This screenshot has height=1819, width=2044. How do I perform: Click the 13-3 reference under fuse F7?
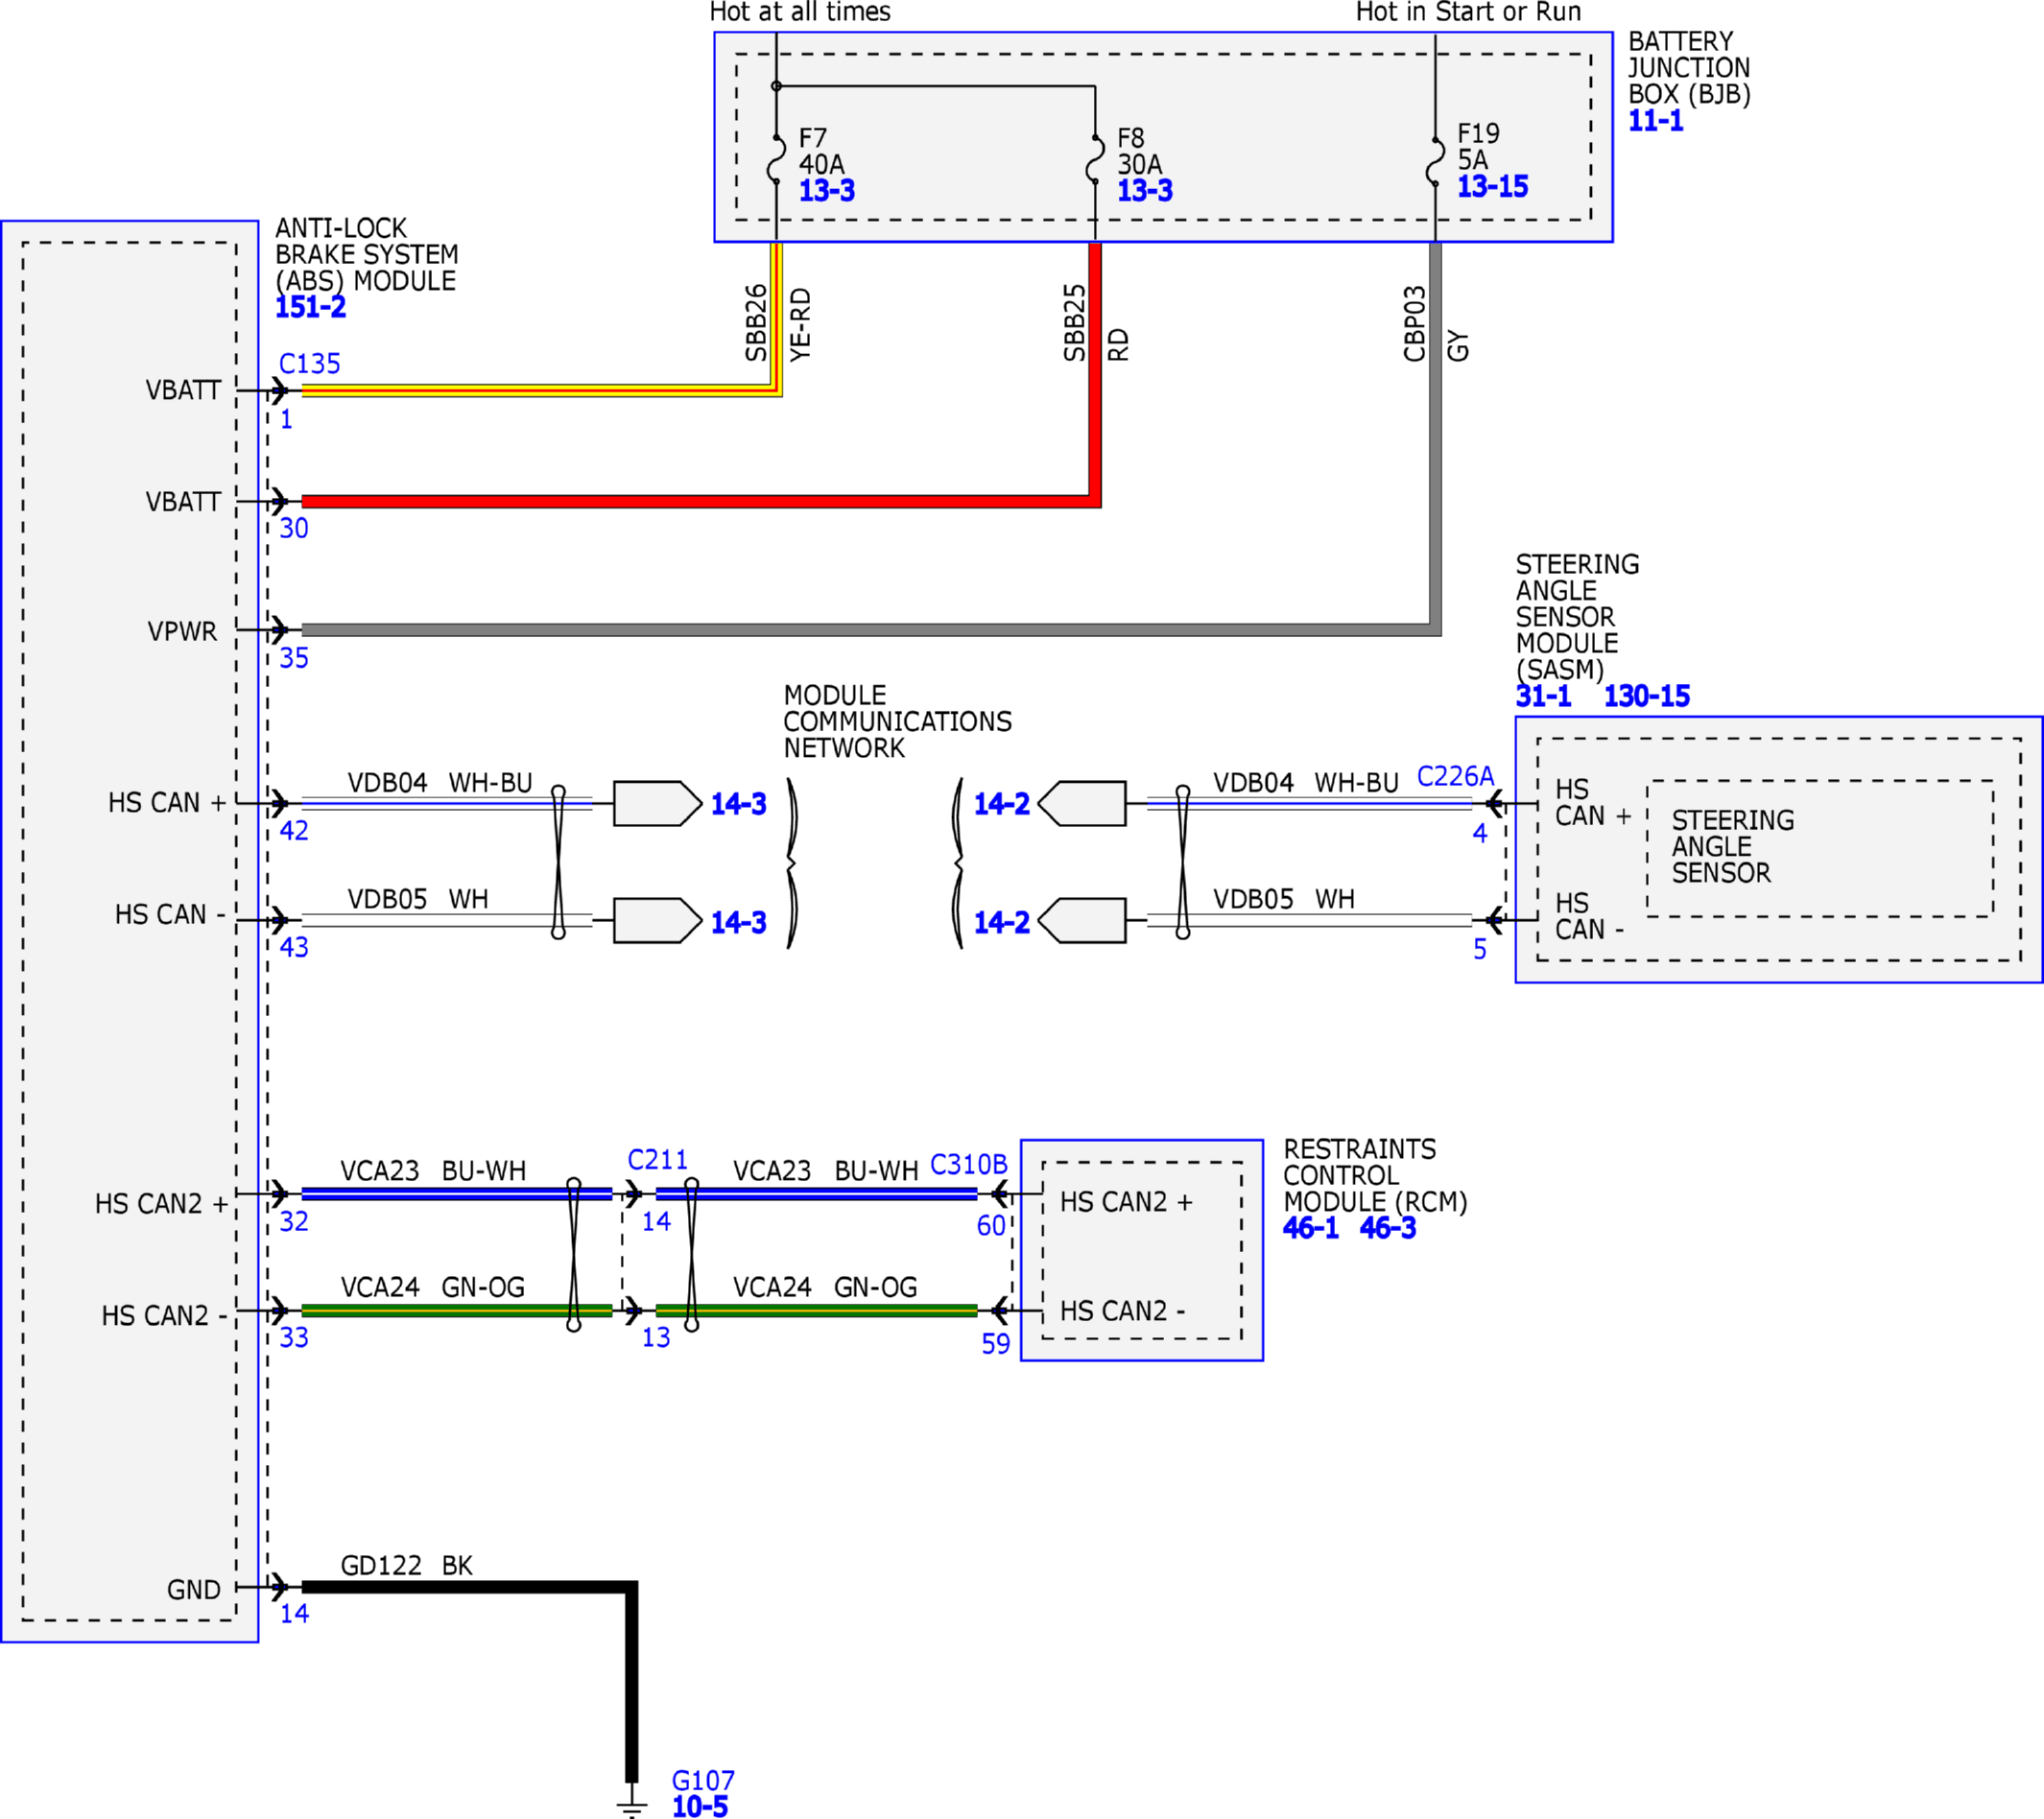[826, 190]
